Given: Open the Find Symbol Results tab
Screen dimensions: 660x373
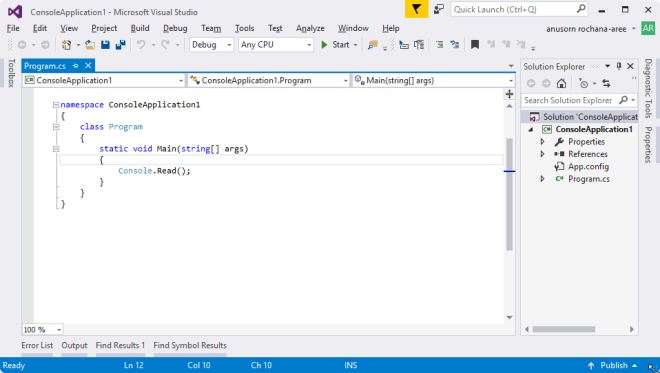Looking at the screenshot, I should click(x=190, y=345).
